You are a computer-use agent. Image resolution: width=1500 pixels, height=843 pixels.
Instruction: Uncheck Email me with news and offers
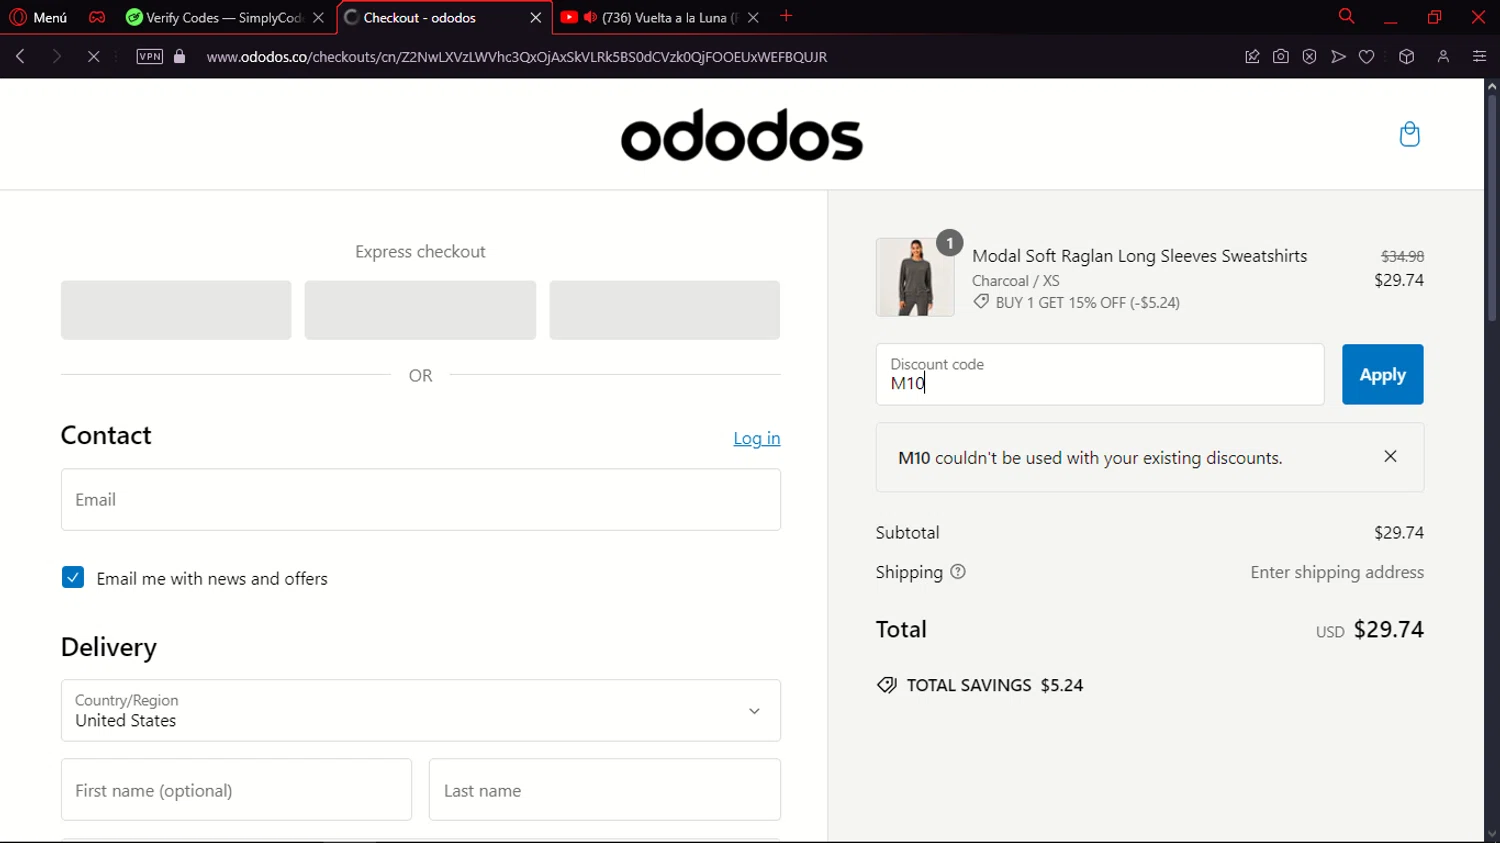pos(73,577)
